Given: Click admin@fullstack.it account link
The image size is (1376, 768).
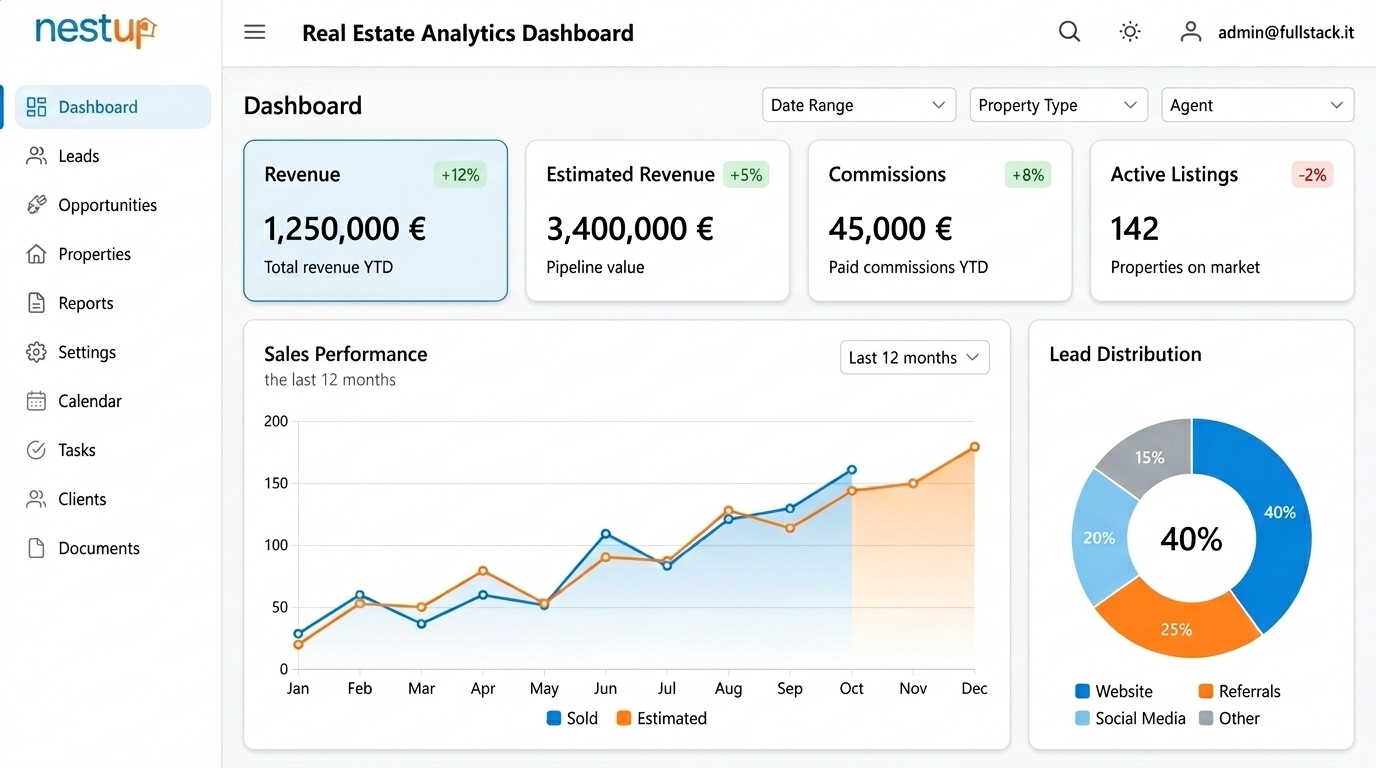Looking at the screenshot, I should tap(1286, 32).
